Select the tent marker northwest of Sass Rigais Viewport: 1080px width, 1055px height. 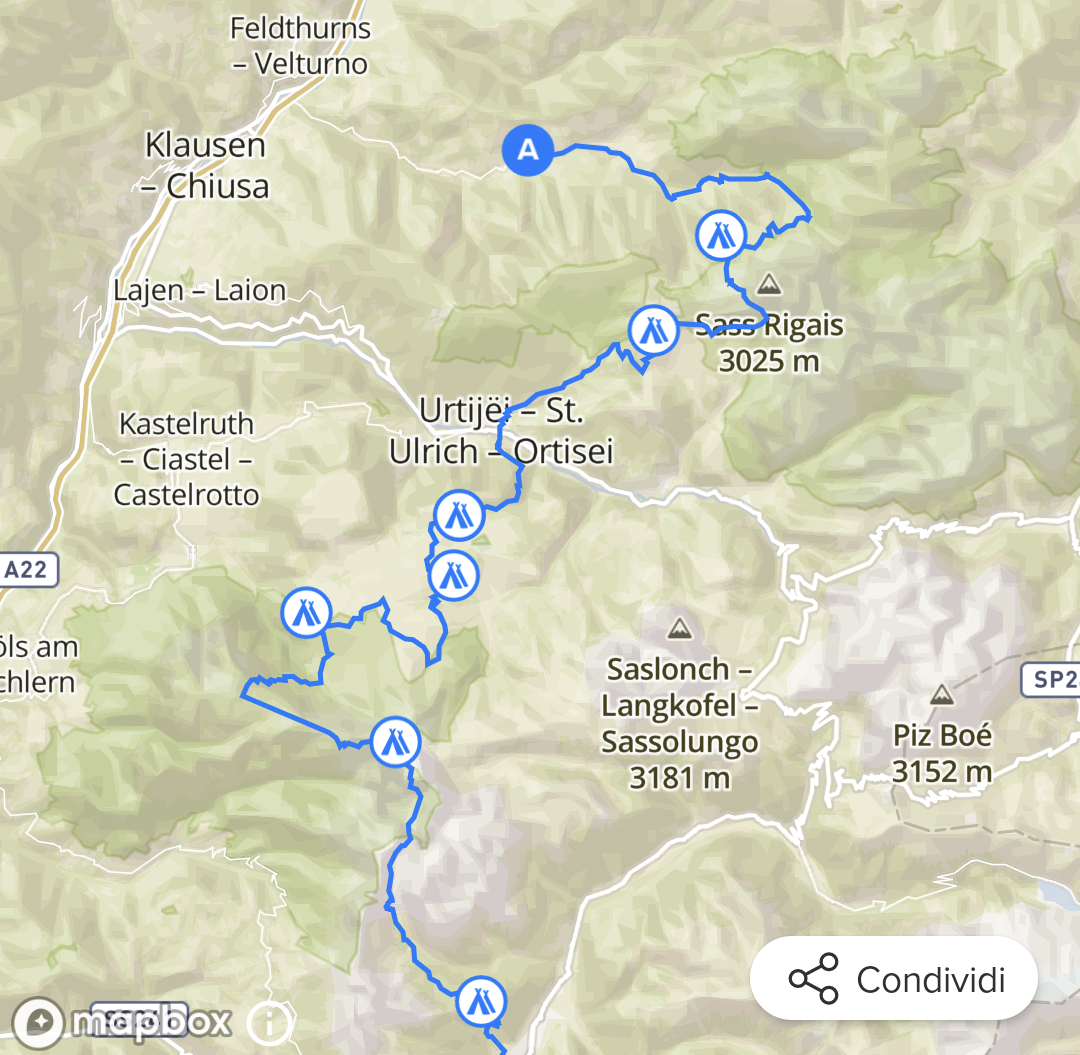[x=721, y=236]
